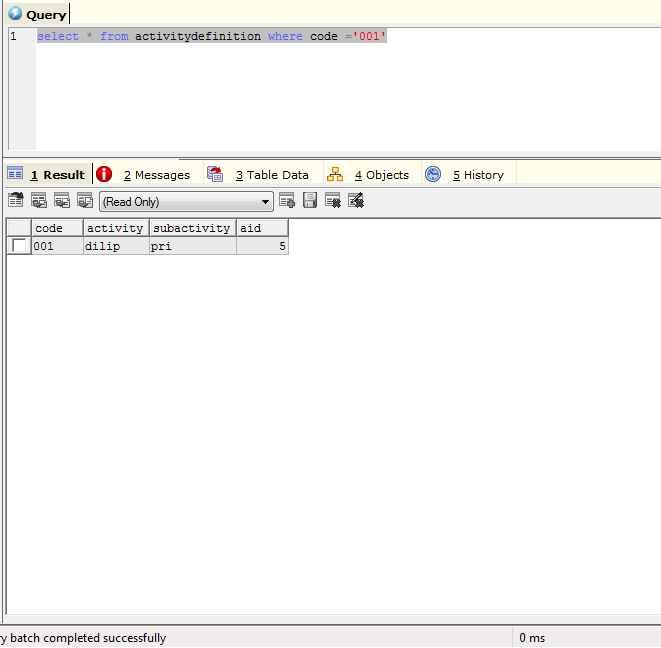Select the aid cell with value 5
The width and height of the screenshot is (661, 648).
point(262,246)
